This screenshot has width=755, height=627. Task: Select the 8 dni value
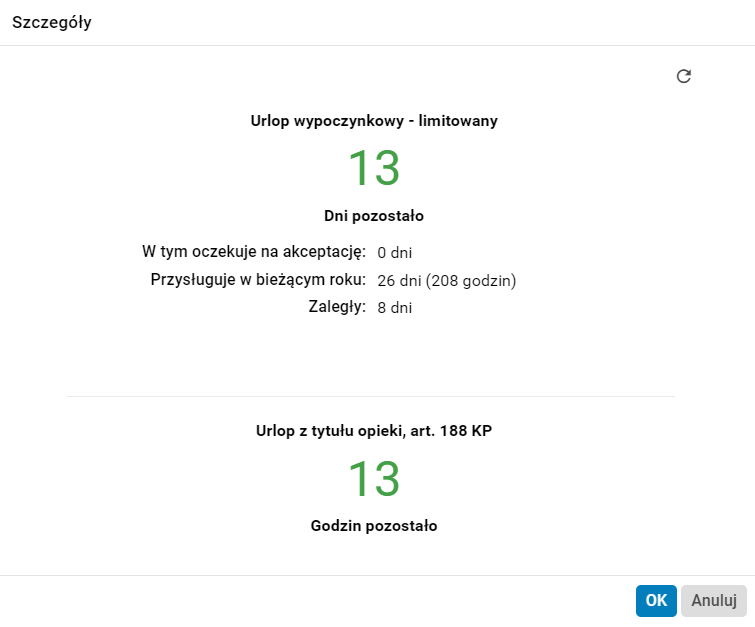click(395, 308)
